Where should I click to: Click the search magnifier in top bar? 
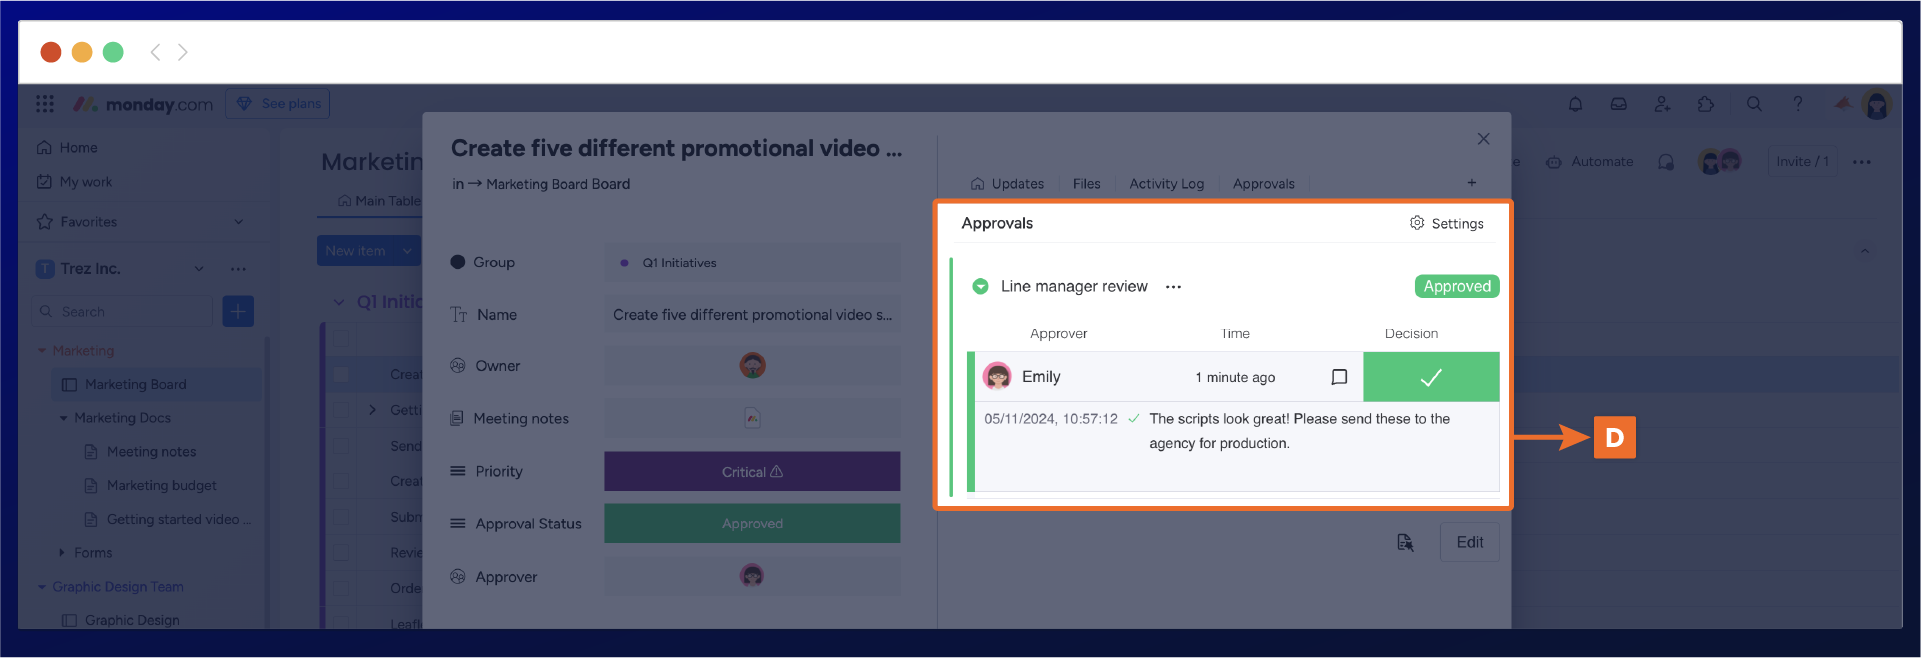point(1754,104)
